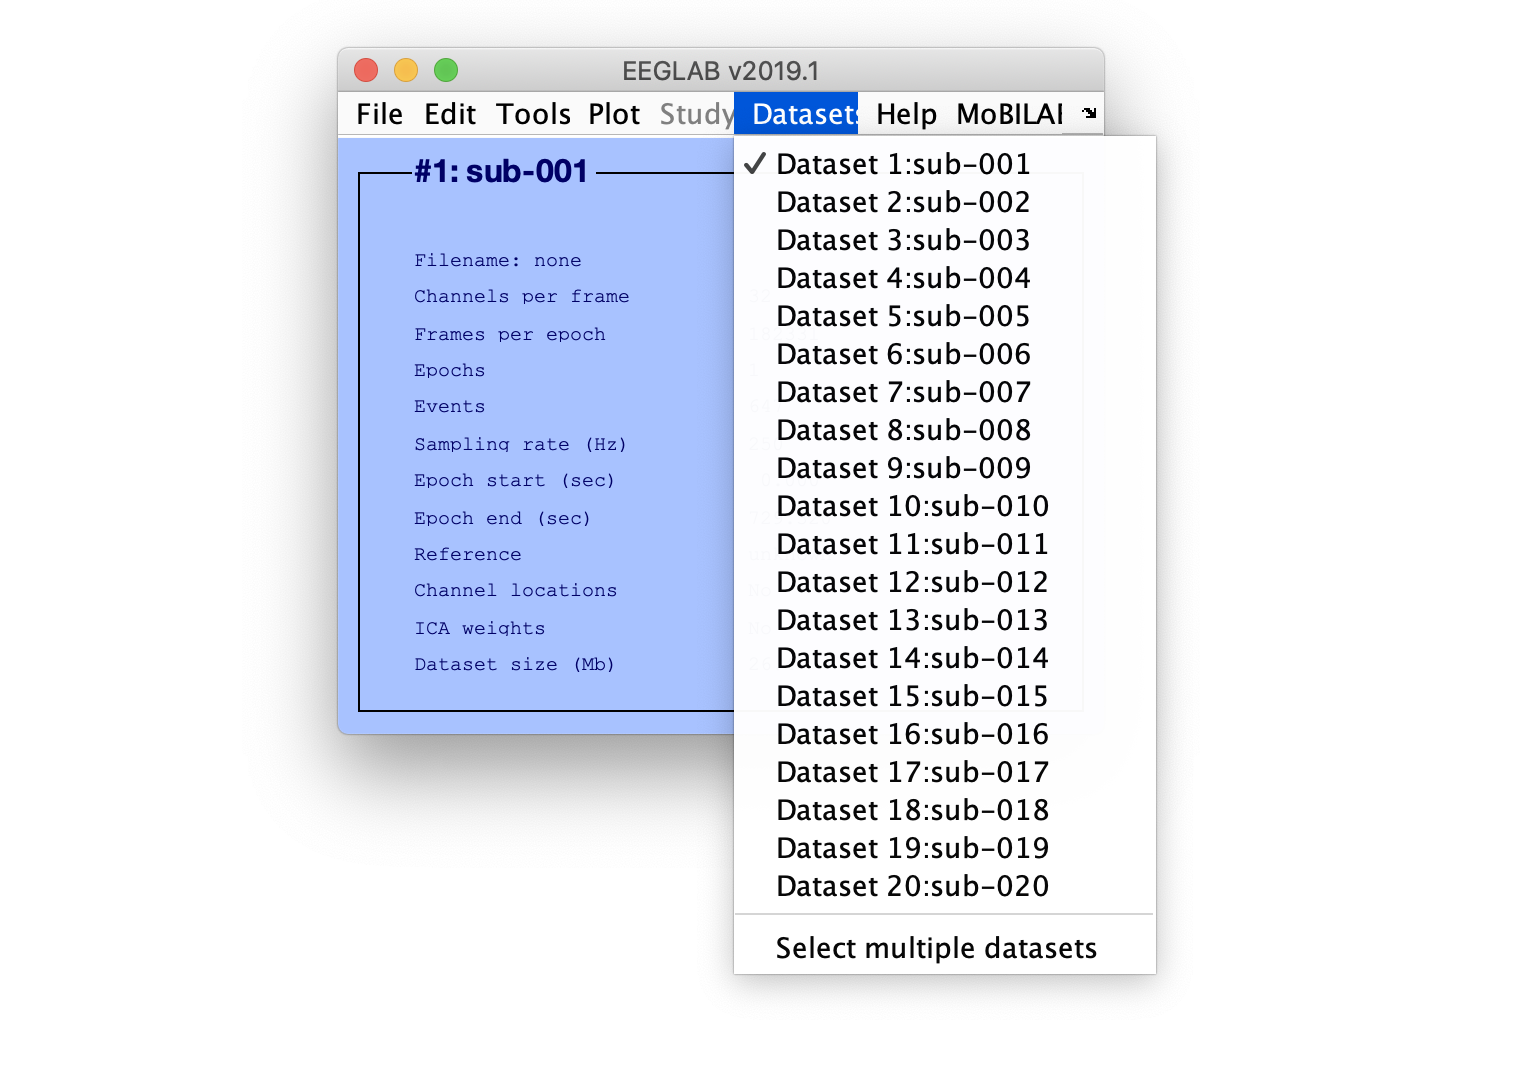Open the MoBILAB menu

[x=1009, y=115]
